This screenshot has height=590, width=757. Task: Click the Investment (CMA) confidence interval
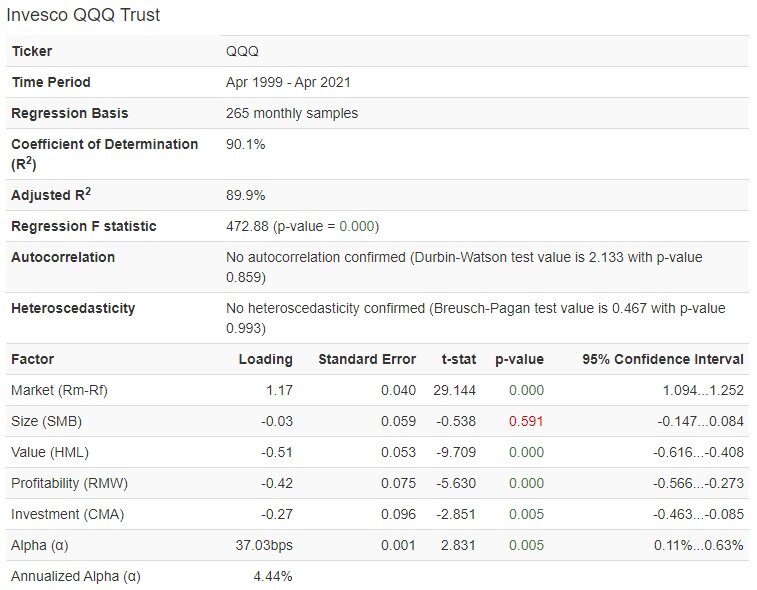(x=699, y=514)
